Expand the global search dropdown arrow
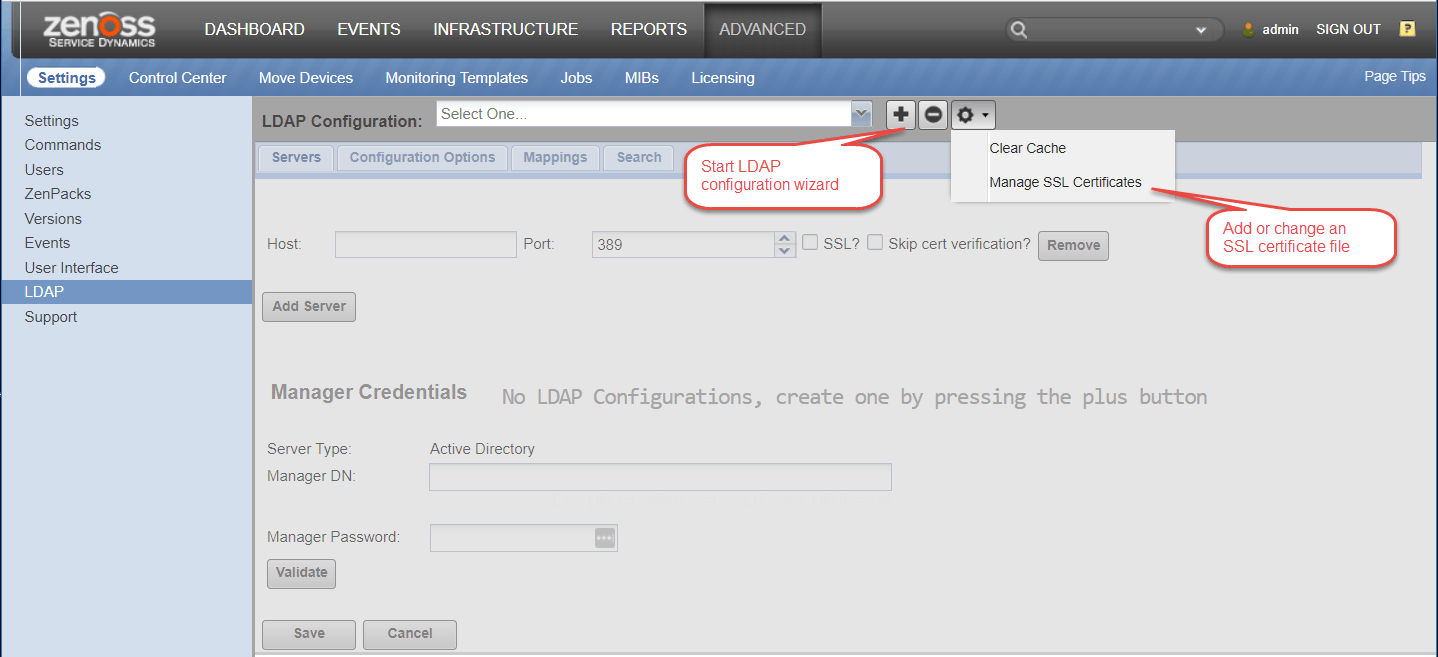 pyautogui.click(x=1200, y=29)
